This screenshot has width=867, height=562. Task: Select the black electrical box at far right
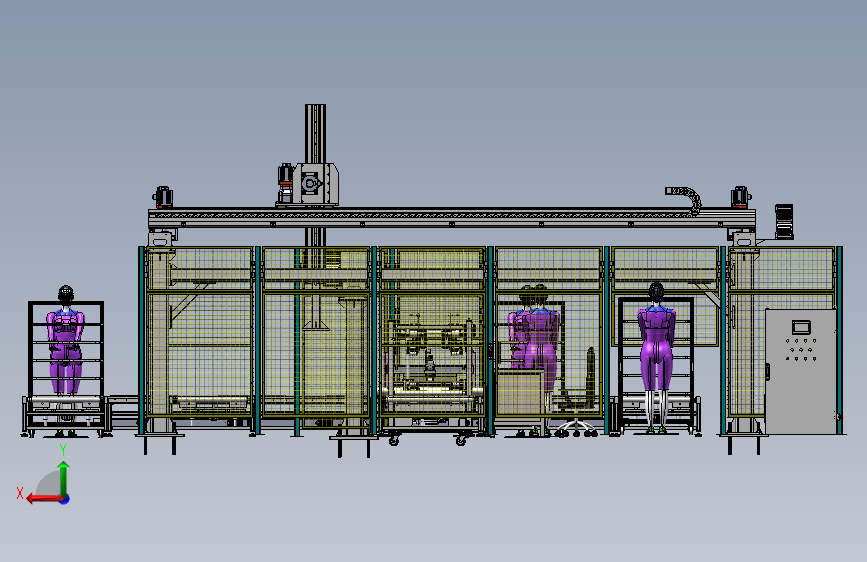[784, 221]
